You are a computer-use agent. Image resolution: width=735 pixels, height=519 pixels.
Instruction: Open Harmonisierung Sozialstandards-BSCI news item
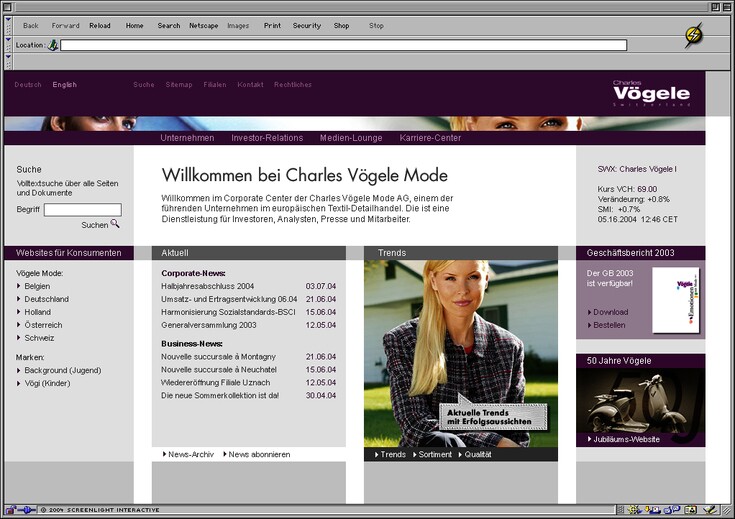[228, 312]
